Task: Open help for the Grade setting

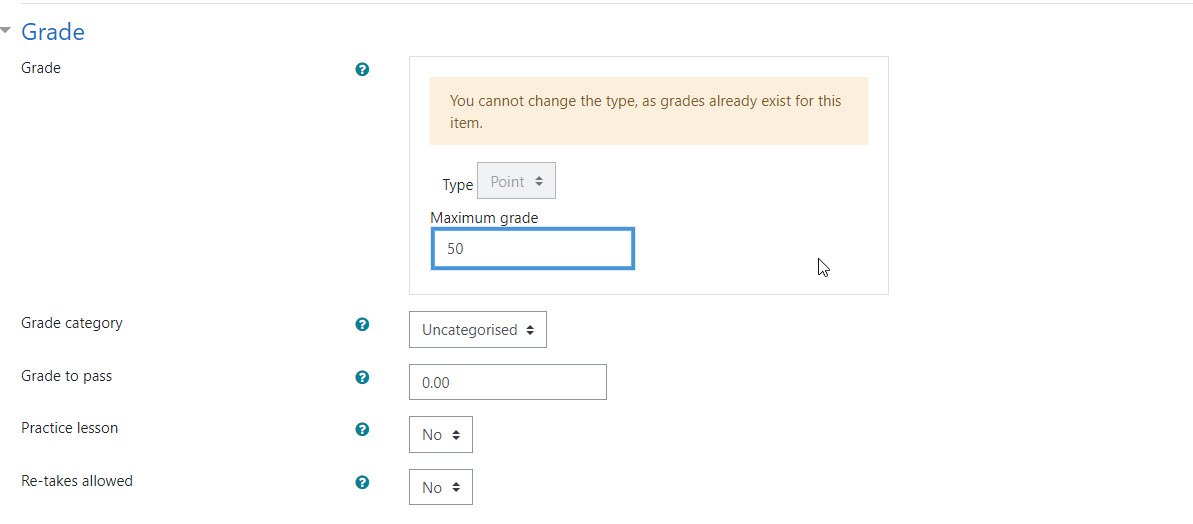Action: click(362, 70)
